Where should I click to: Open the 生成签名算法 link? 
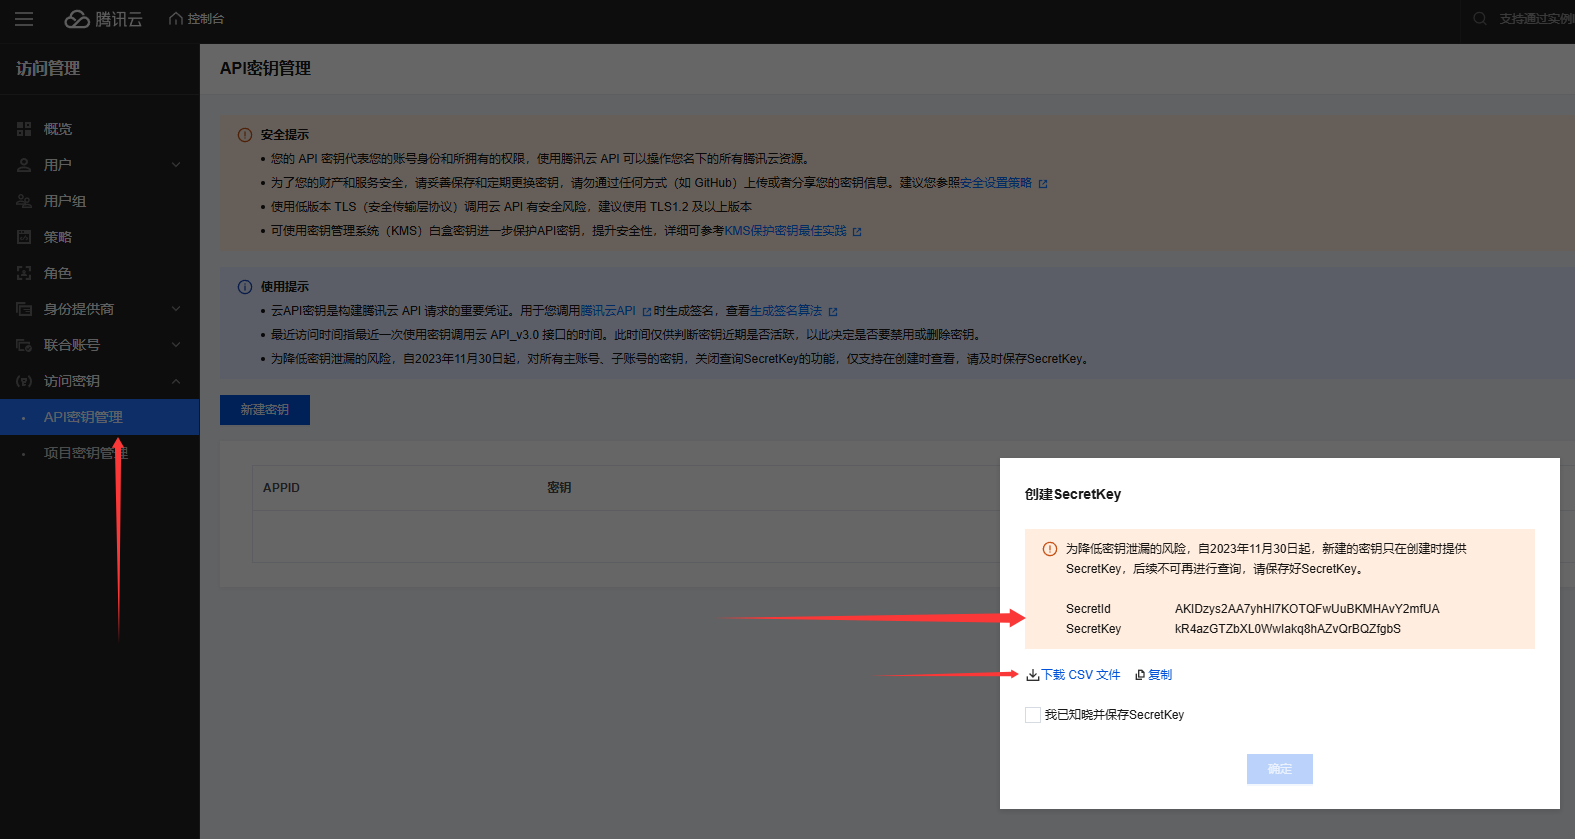coord(786,311)
